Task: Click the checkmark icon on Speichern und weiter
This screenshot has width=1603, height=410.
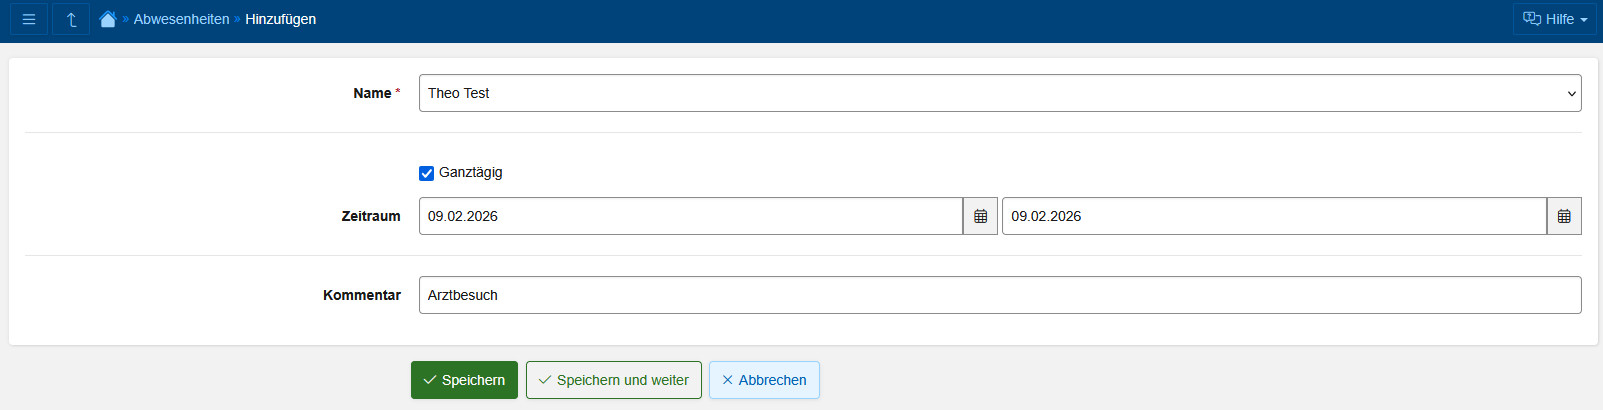Action: pyautogui.click(x=545, y=380)
